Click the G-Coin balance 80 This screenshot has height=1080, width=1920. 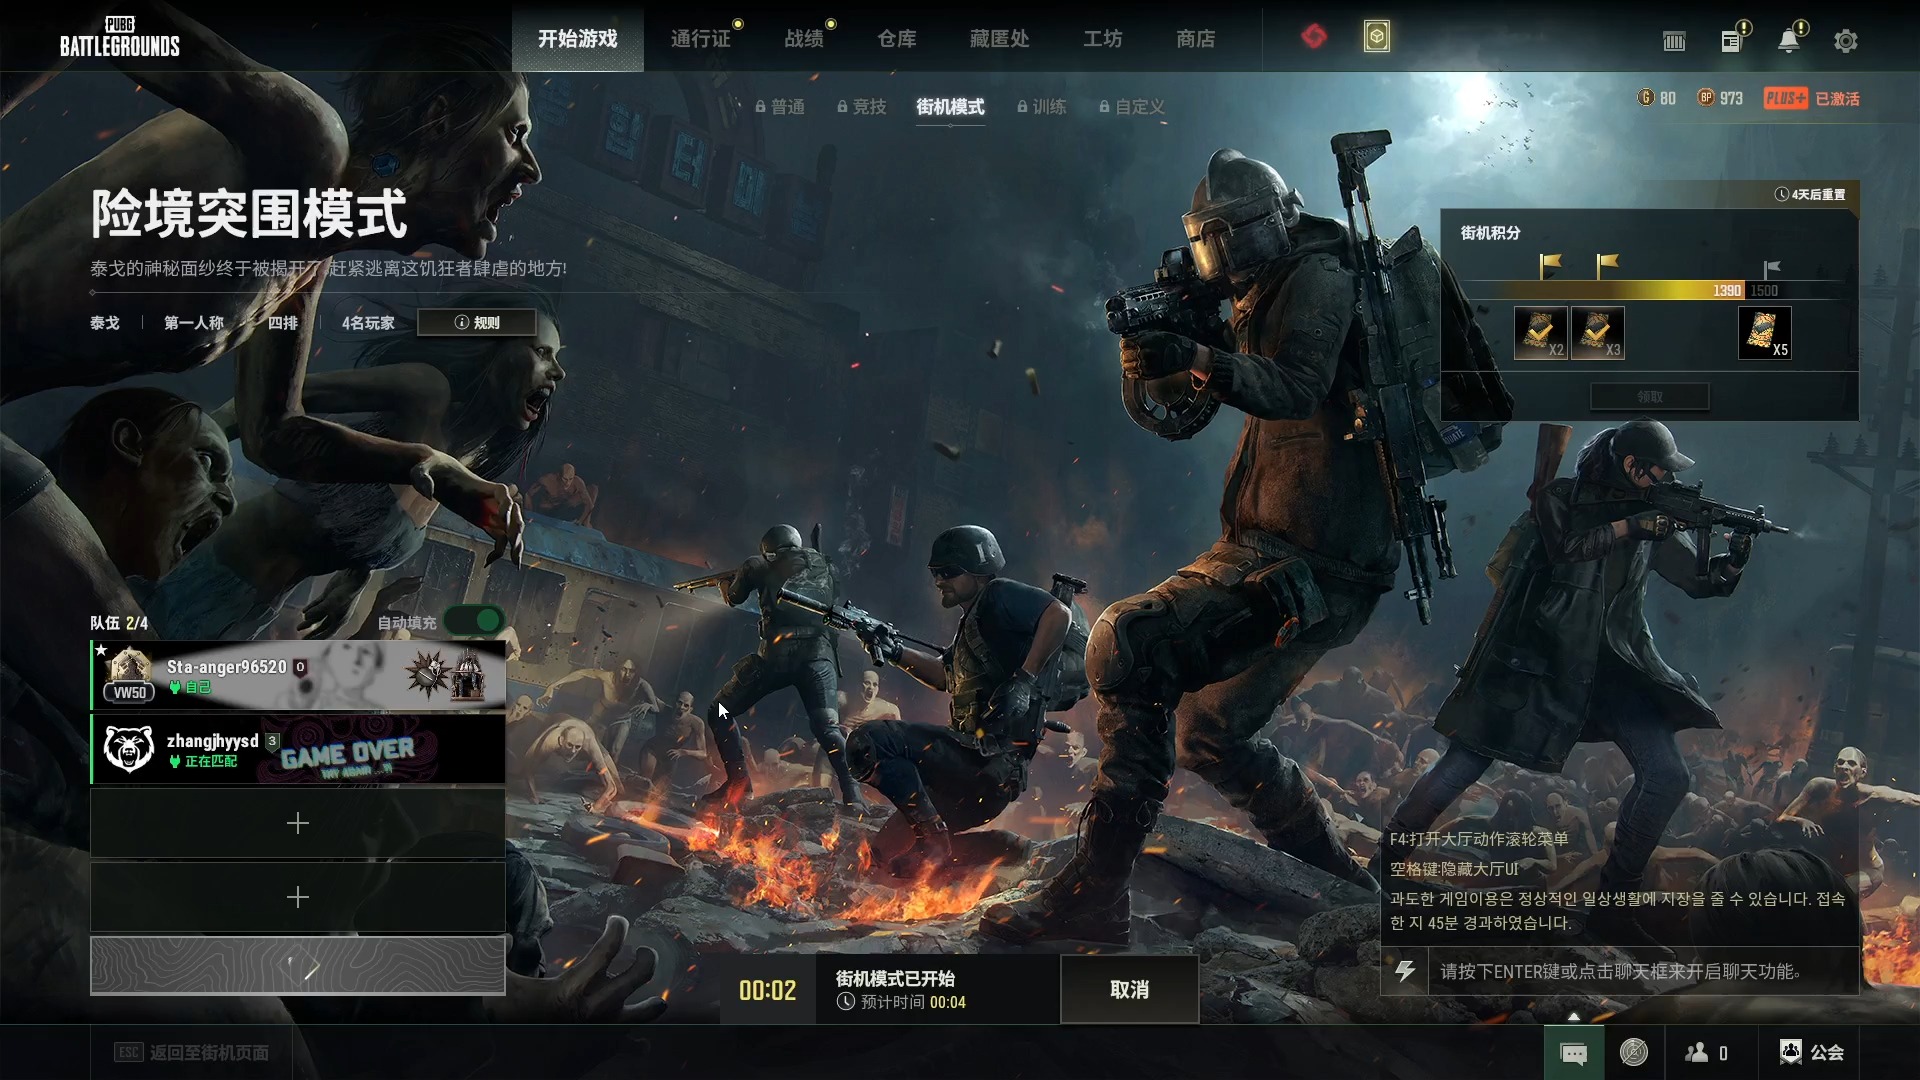[x=1657, y=98]
